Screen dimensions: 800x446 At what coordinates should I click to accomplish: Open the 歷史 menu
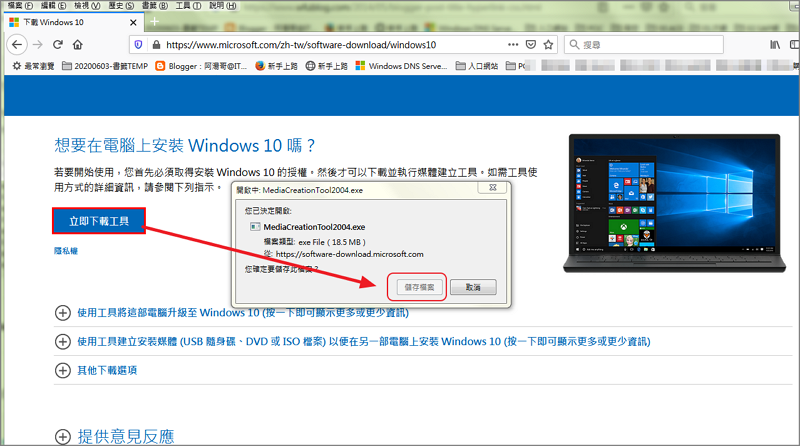coord(121,6)
